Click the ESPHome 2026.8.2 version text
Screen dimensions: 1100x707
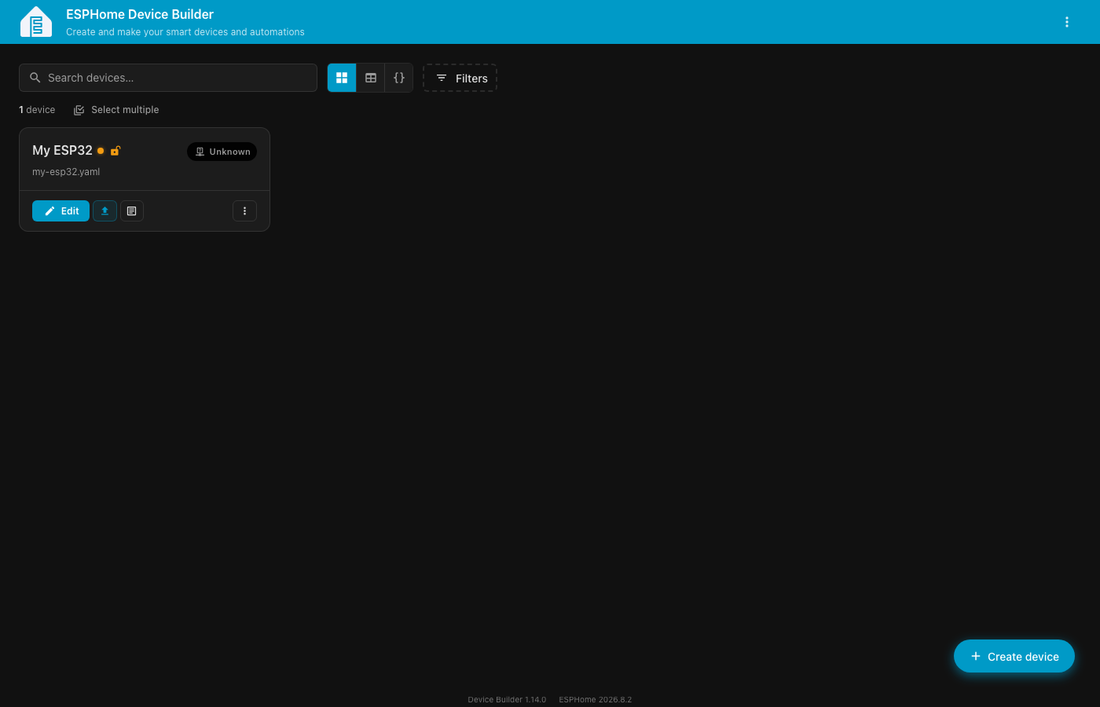595,699
